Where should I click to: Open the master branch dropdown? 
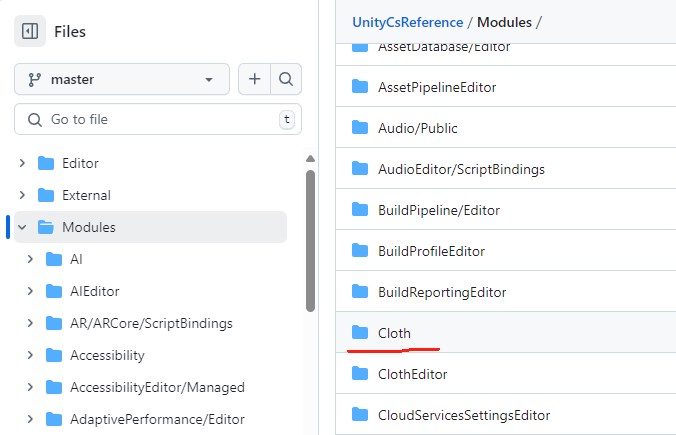tap(122, 79)
